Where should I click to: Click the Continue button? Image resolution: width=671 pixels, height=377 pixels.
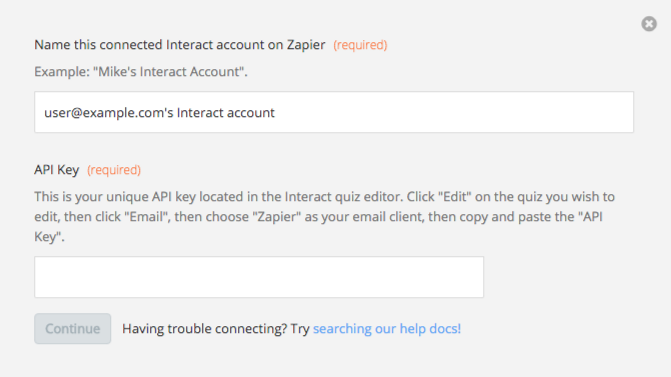[x=72, y=328]
